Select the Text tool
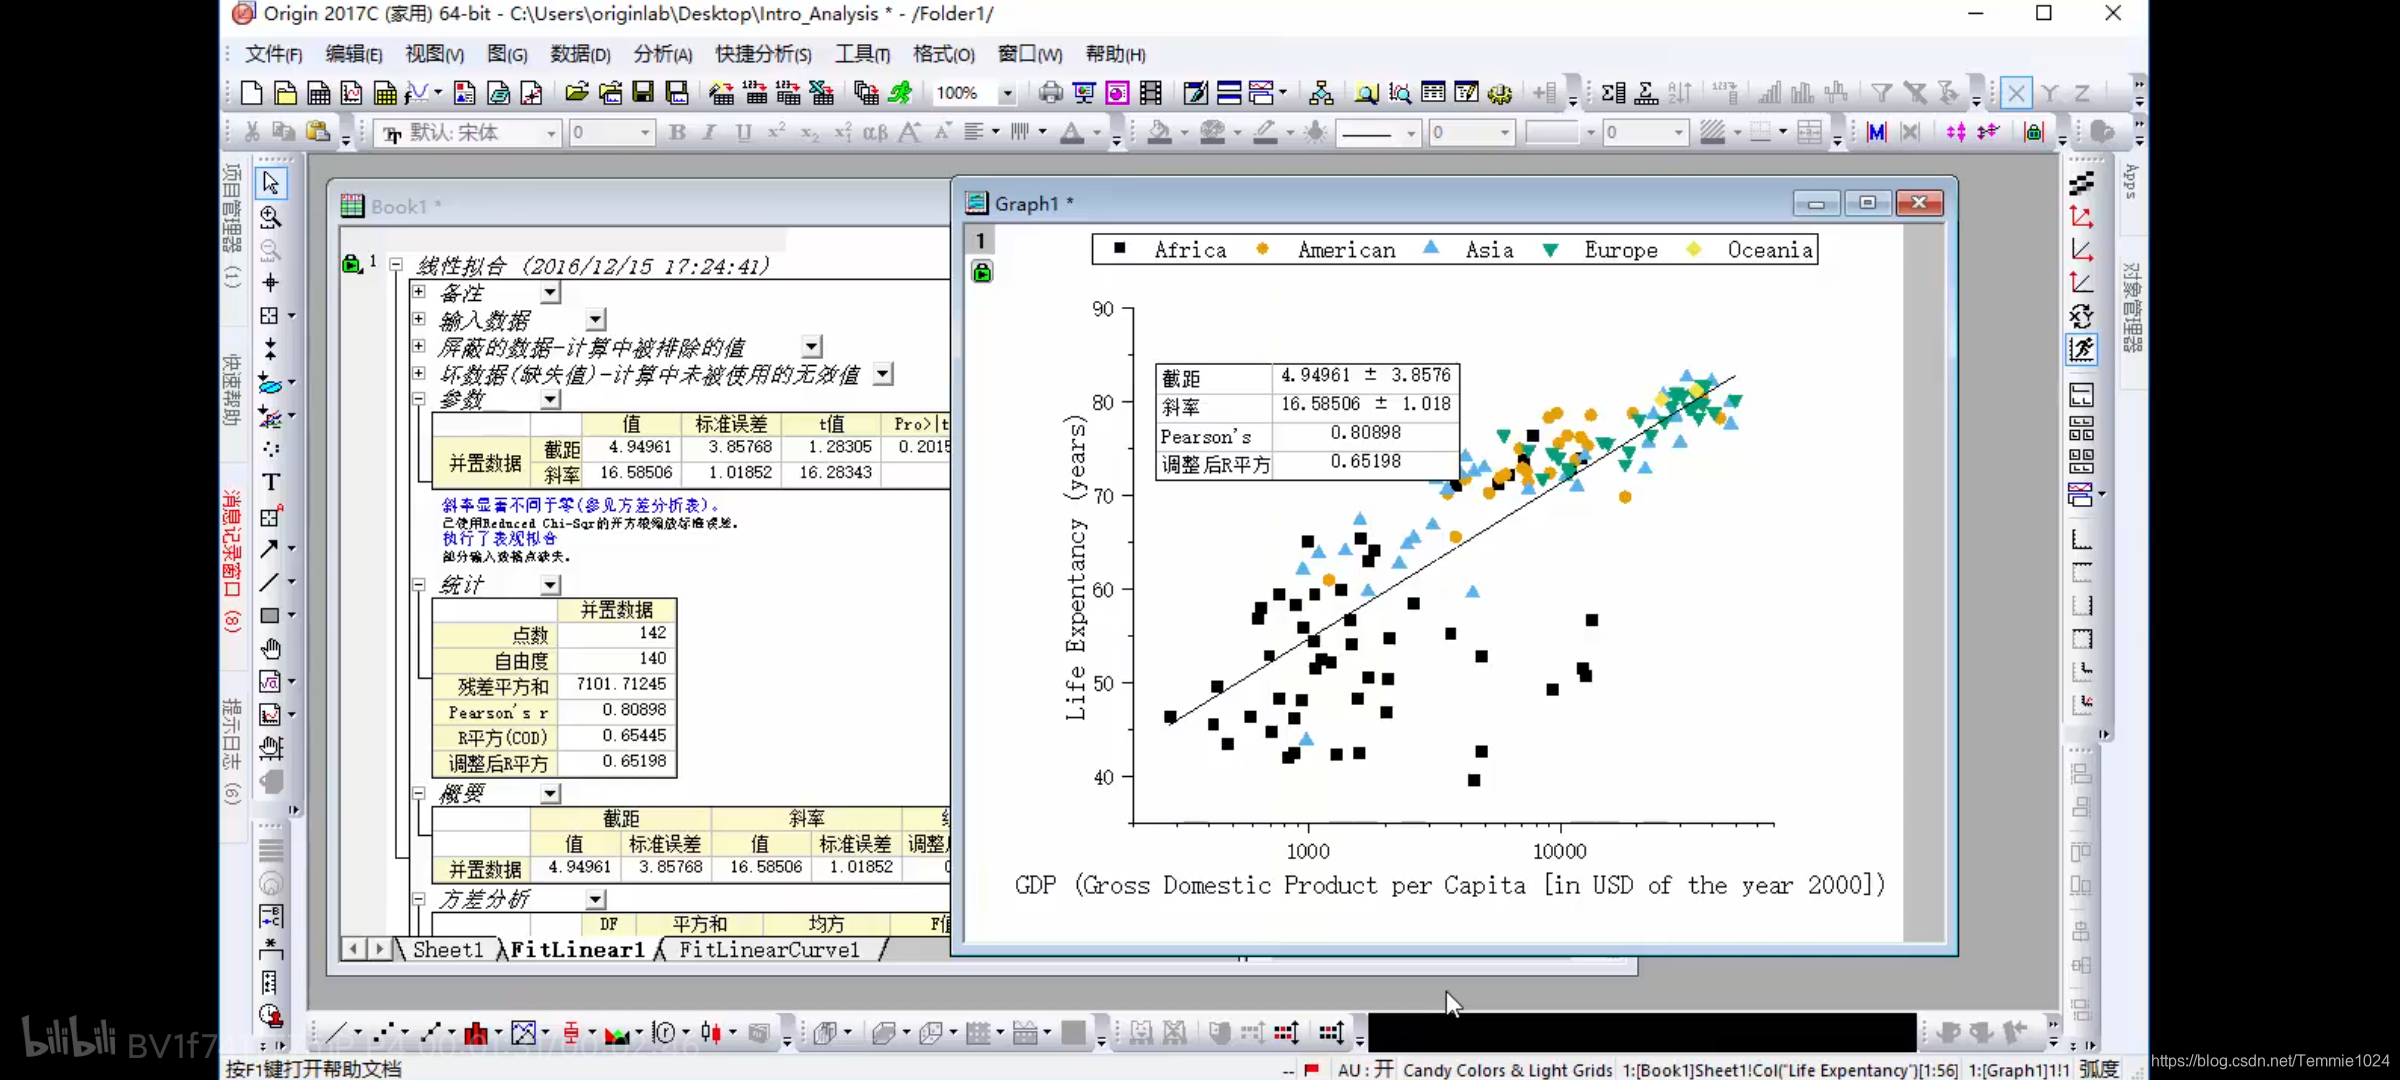The image size is (2400, 1080). pyautogui.click(x=270, y=482)
